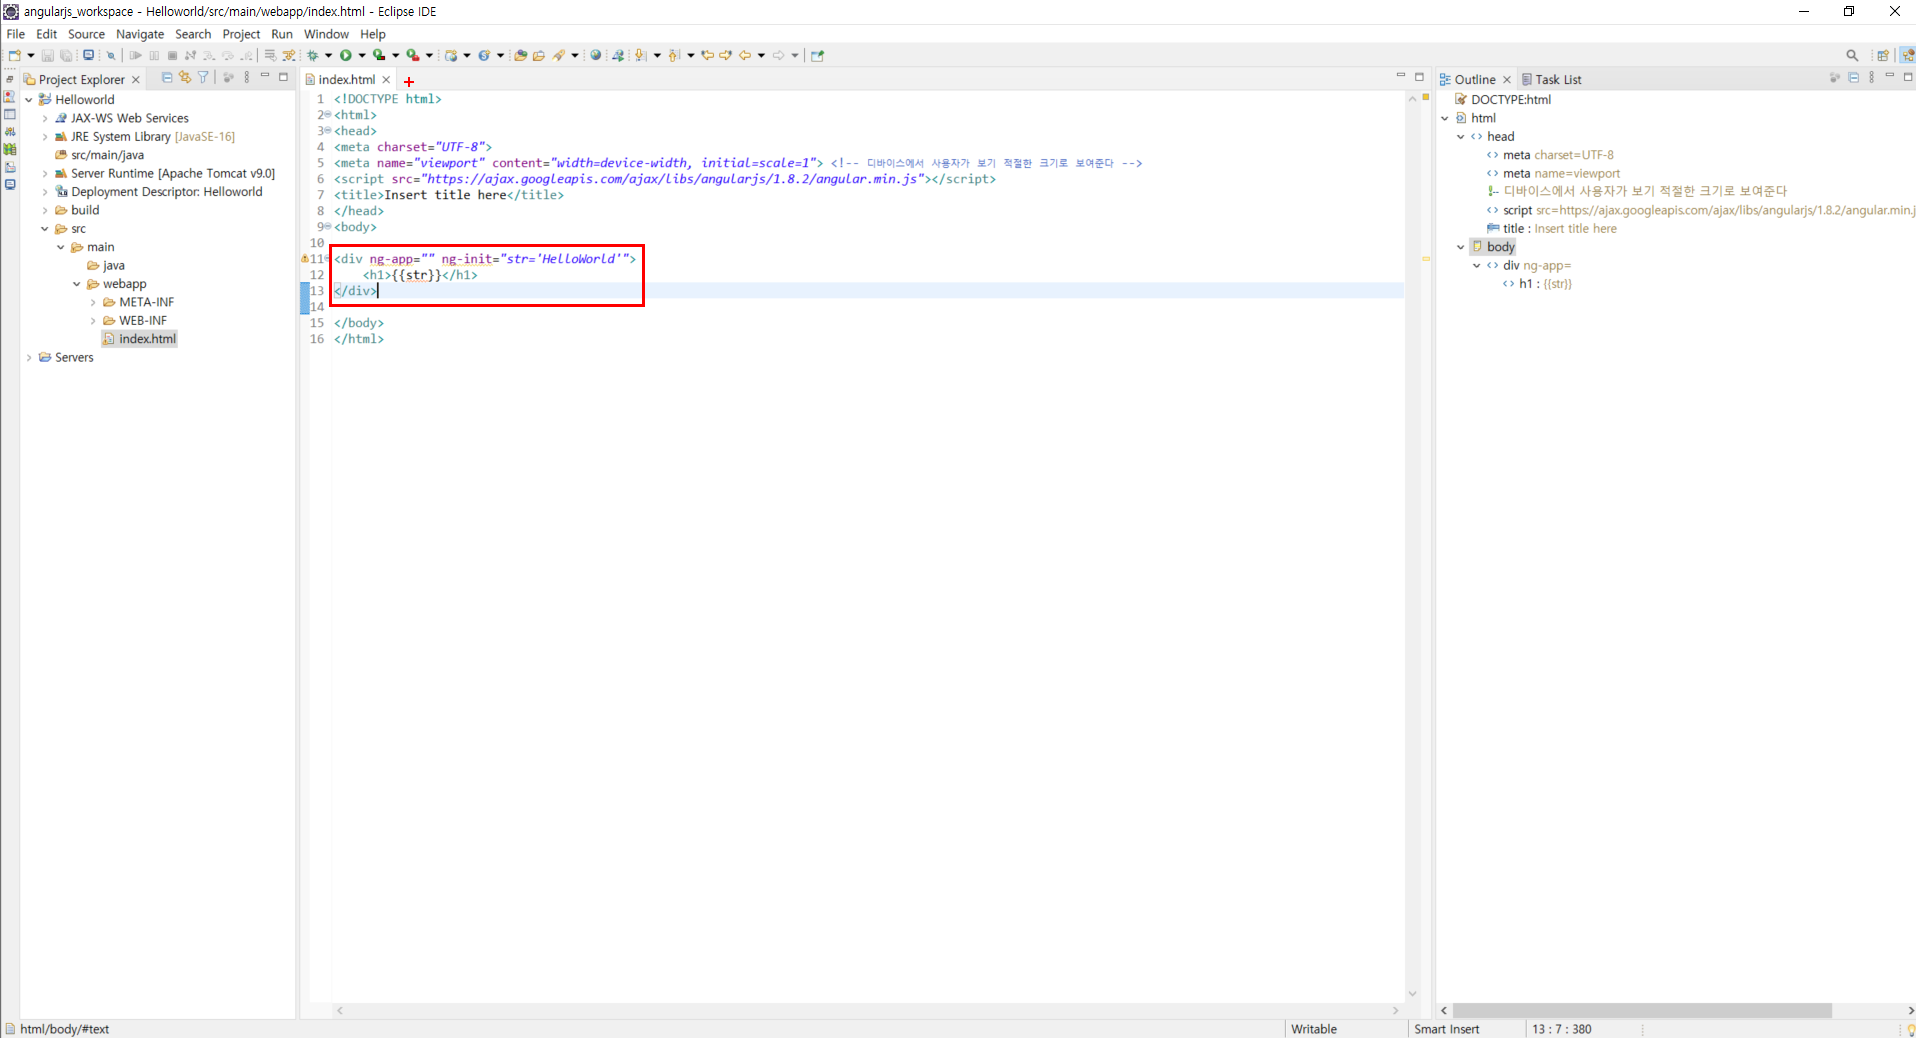Screen dimensions: 1916x1038
Task: Toggle Link with Editor in Project Explorer
Action: coord(185,78)
